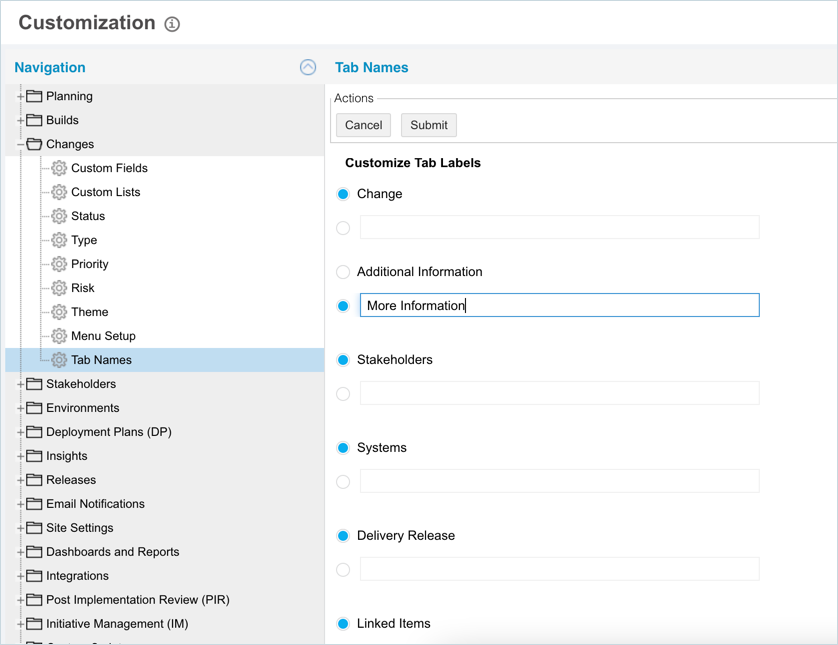Click the empty custom field under Systems
The image size is (838, 645).
559,482
